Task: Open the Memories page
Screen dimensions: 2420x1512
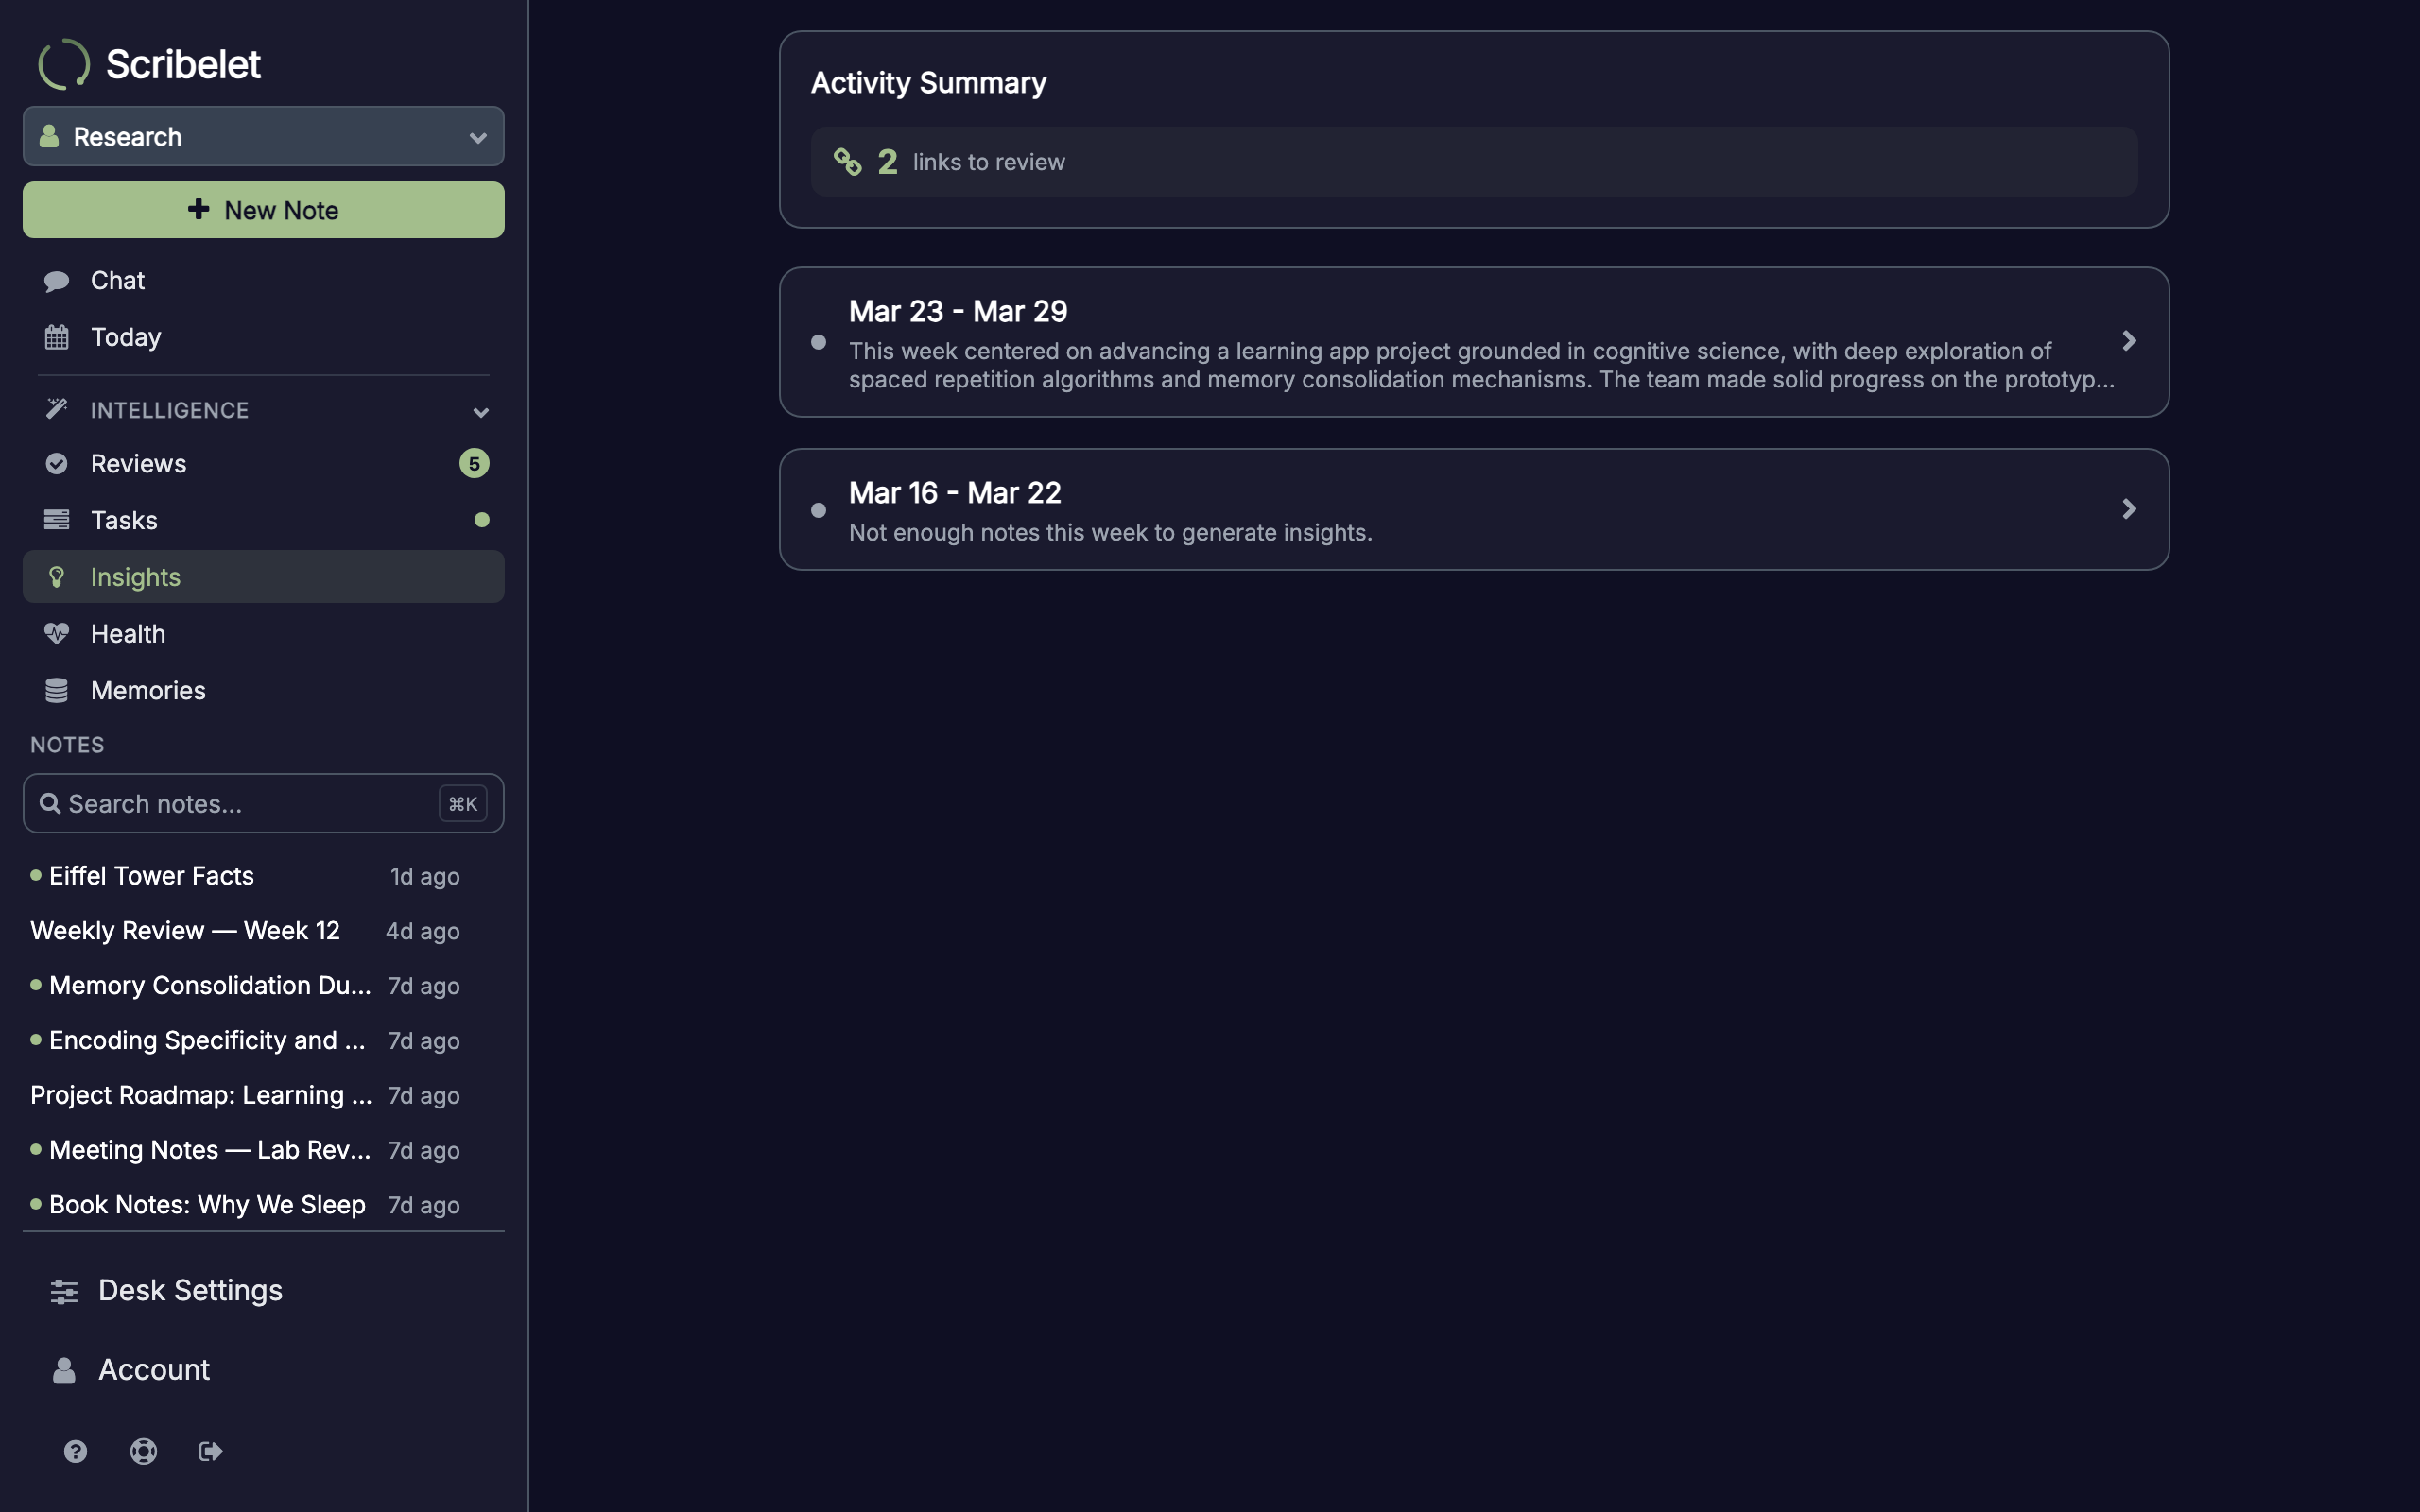Action: click(263, 690)
